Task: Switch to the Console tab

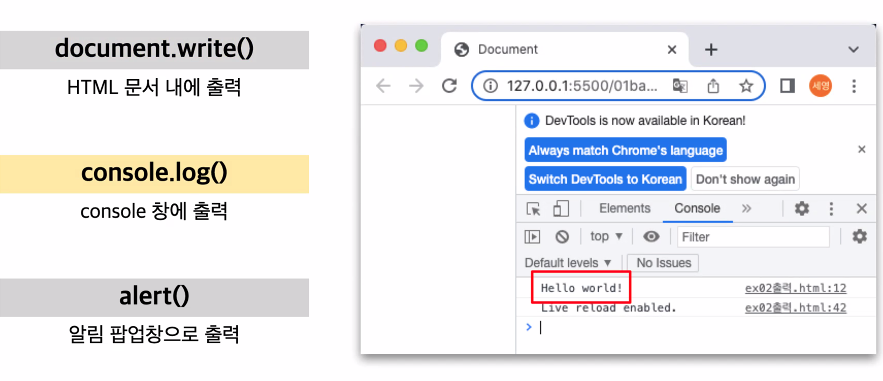Action: [697, 208]
